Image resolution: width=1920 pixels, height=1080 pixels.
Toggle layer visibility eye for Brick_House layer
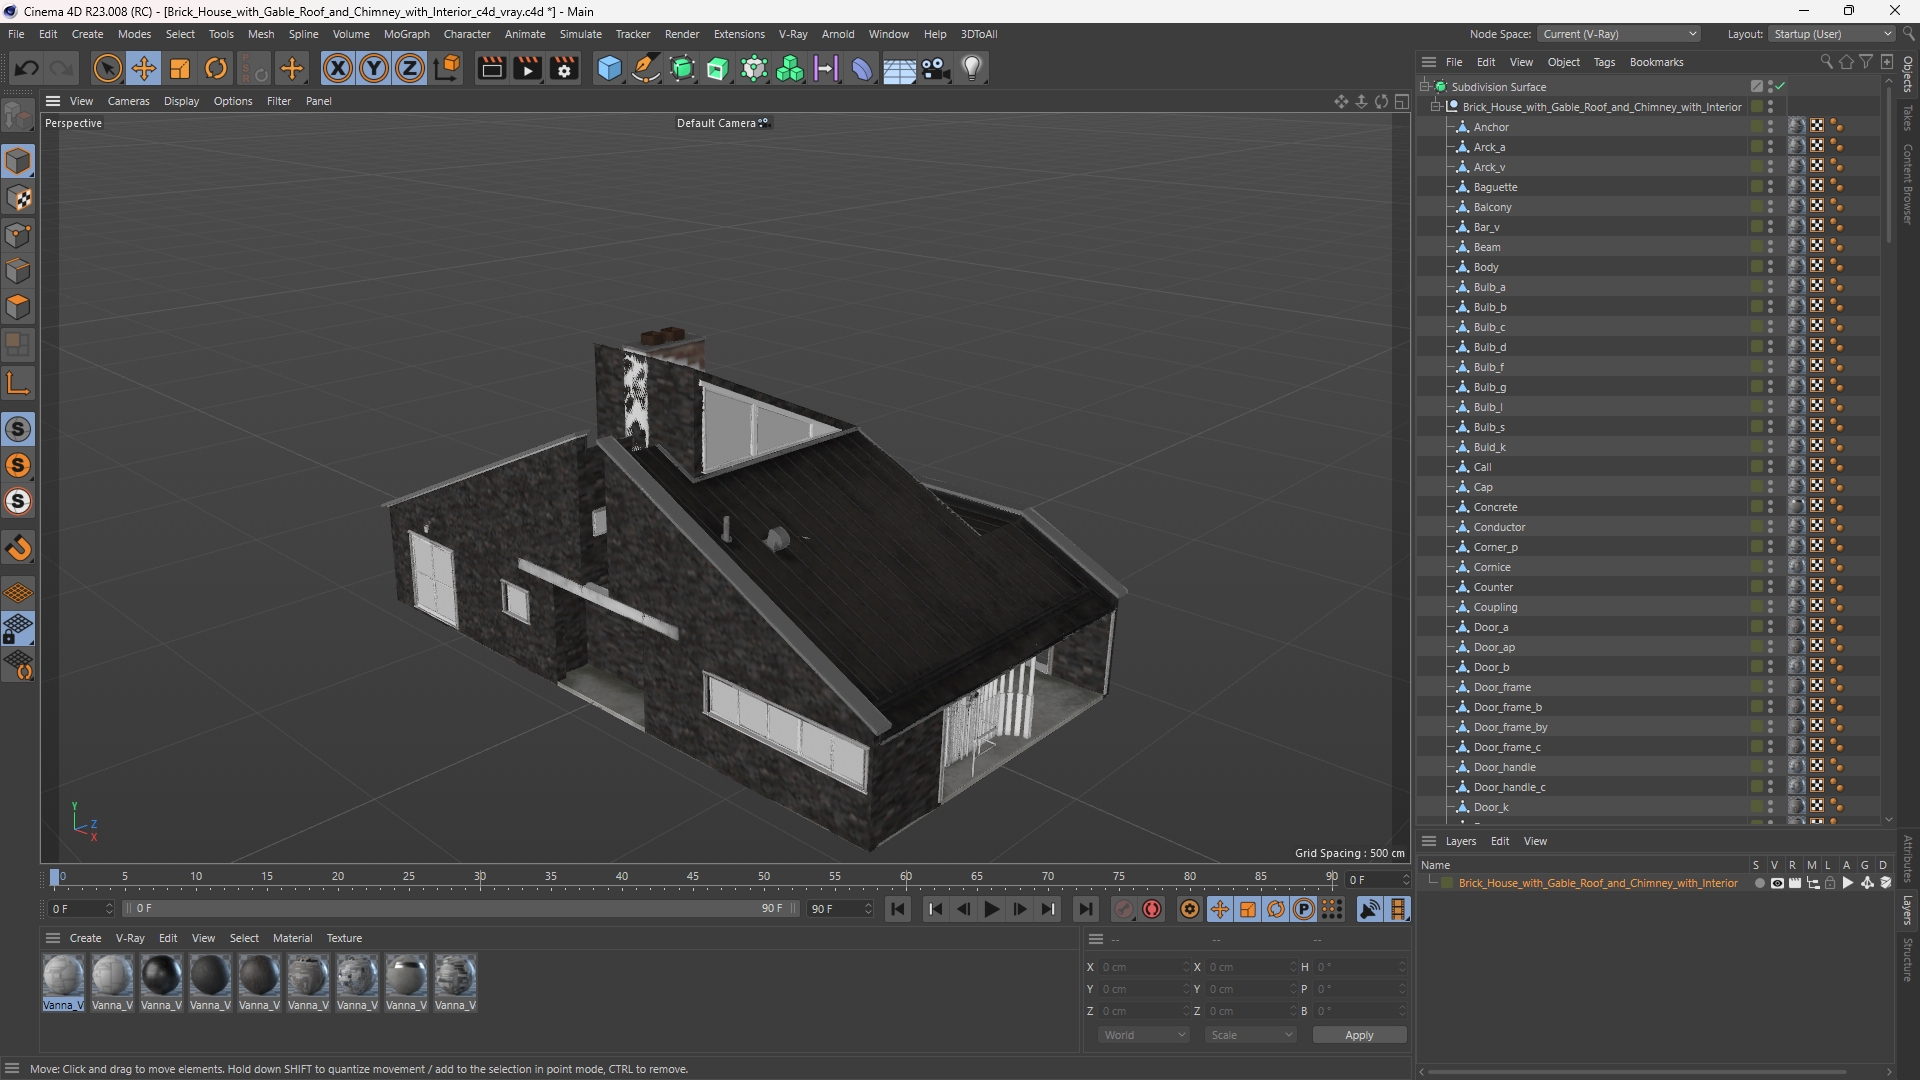pos(1777,884)
